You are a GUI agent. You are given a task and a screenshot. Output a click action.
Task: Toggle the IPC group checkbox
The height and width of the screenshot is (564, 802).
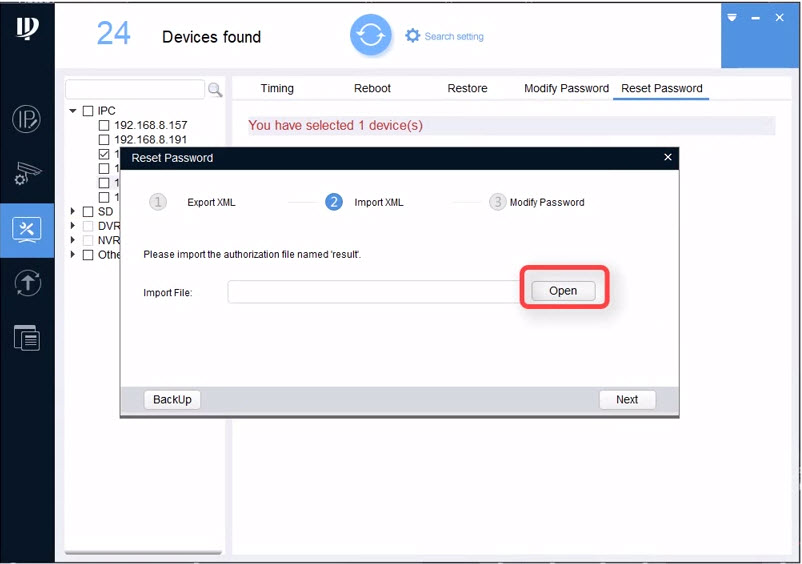pos(88,111)
